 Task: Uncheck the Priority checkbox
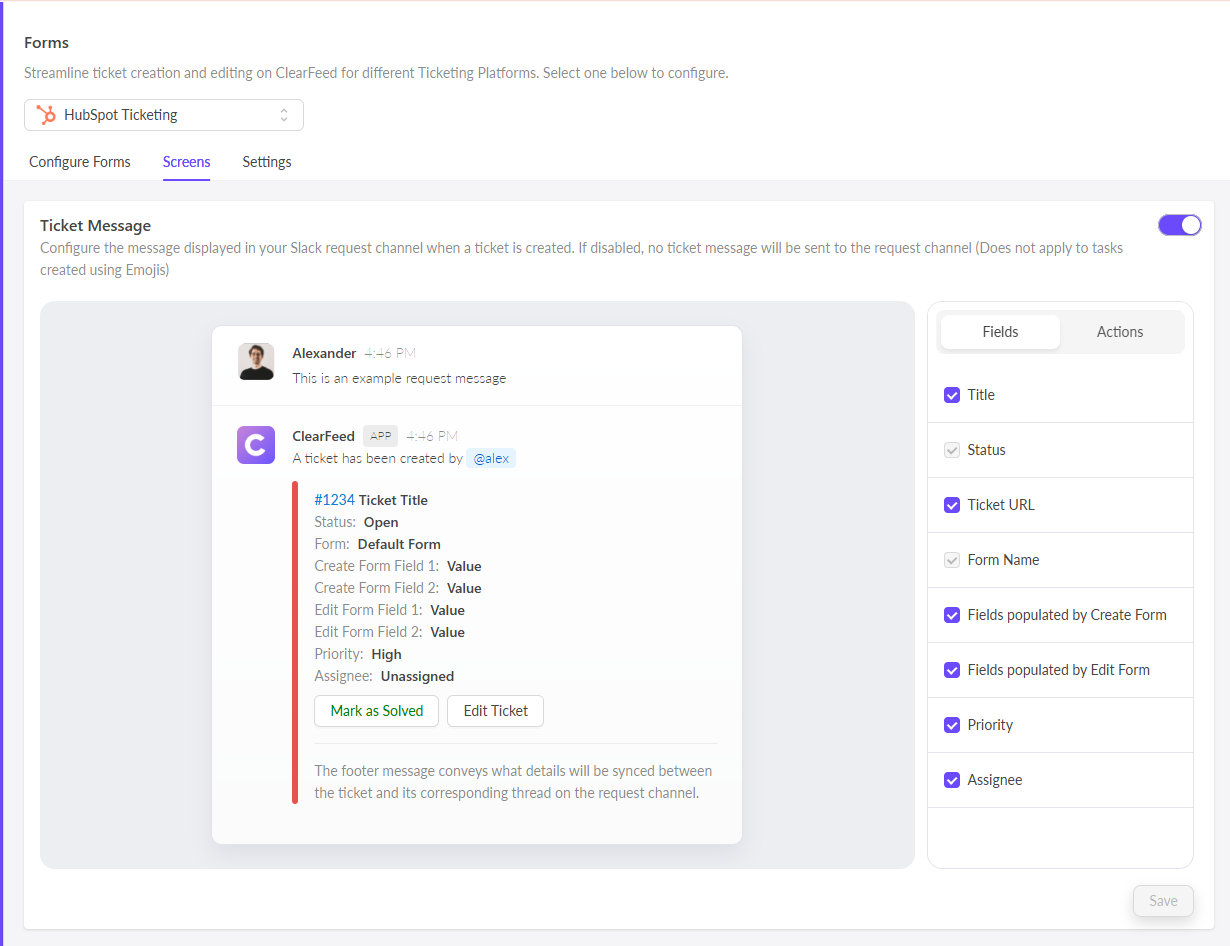pyautogui.click(x=952, y=725)
